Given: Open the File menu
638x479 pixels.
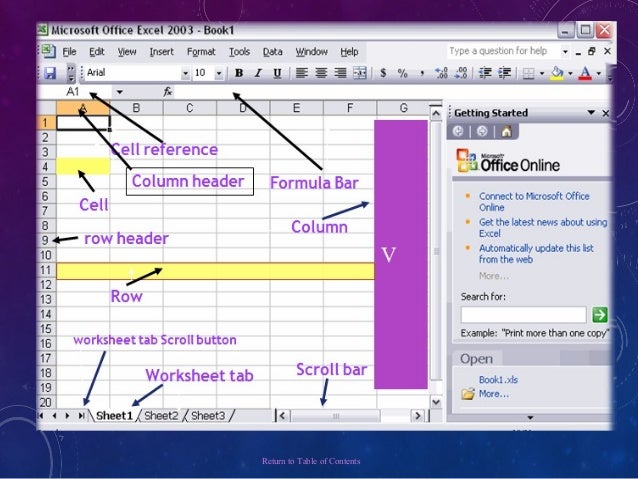Looking at the screenshot, I should pos(69,52).
